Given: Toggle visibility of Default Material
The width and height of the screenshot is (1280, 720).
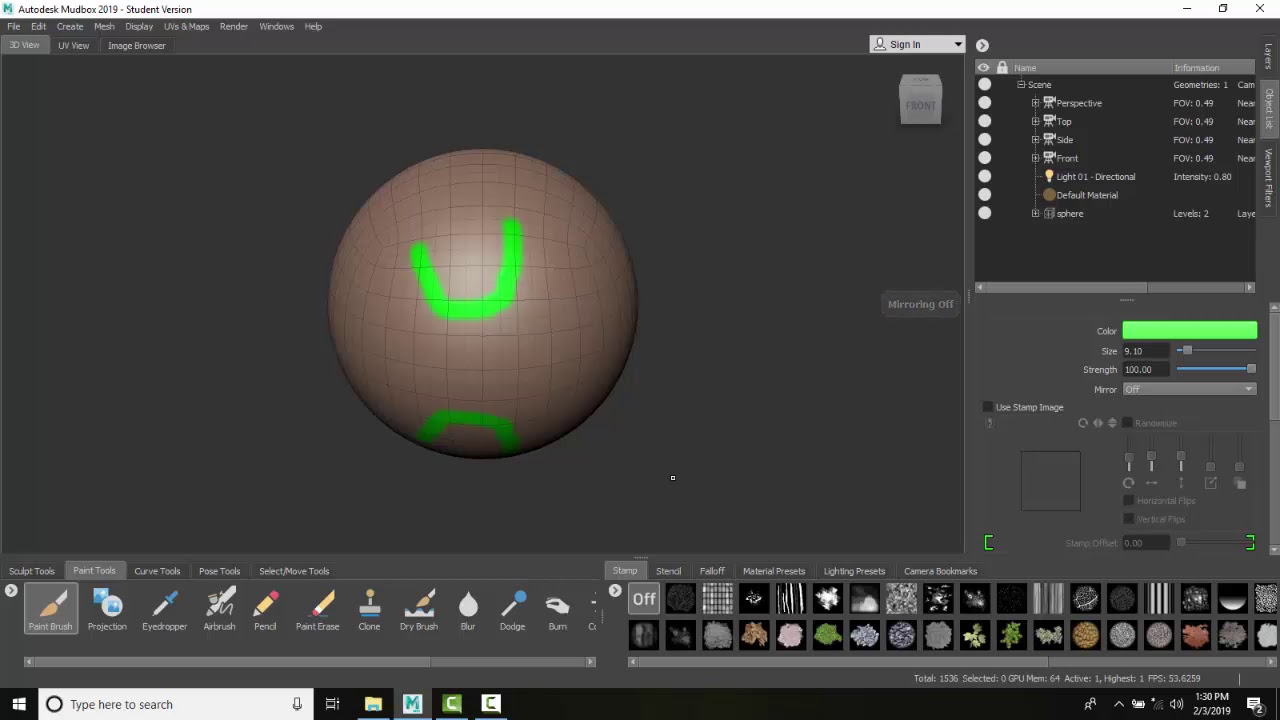Looking at the screenshot, I should pyautogui.click(x=985, y=195).
